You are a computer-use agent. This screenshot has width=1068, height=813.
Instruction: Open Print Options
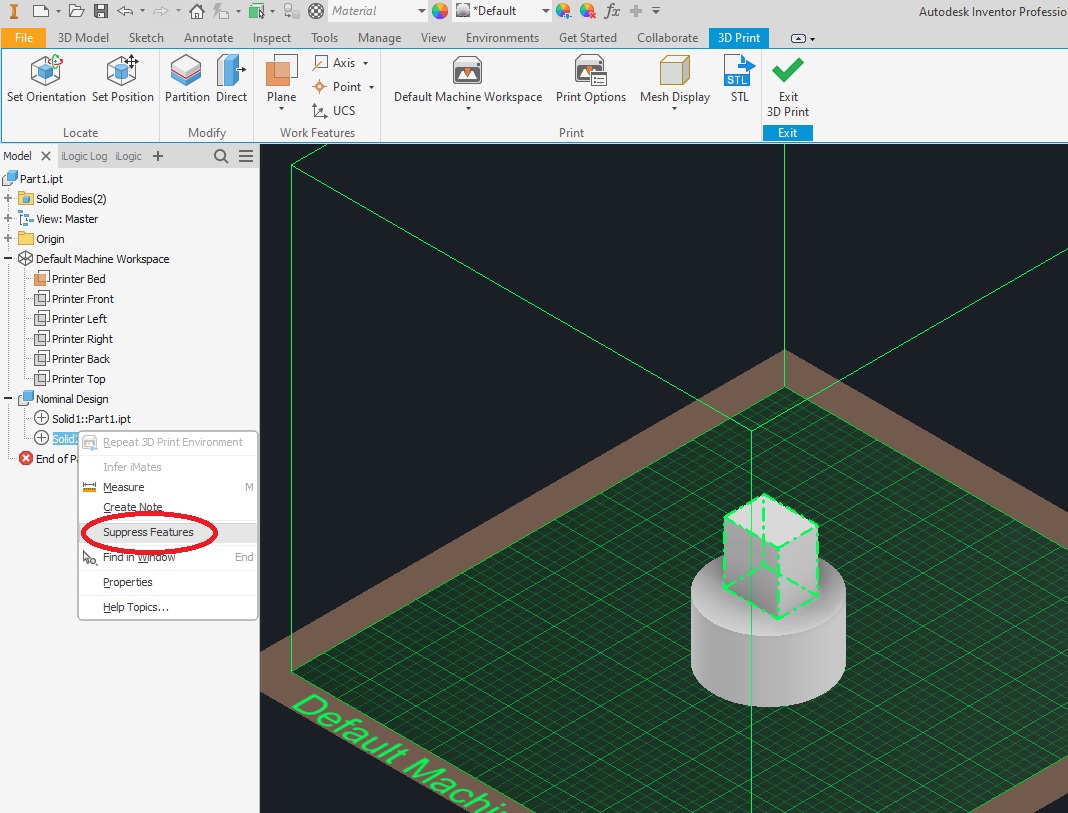click(x=591, y=79)
